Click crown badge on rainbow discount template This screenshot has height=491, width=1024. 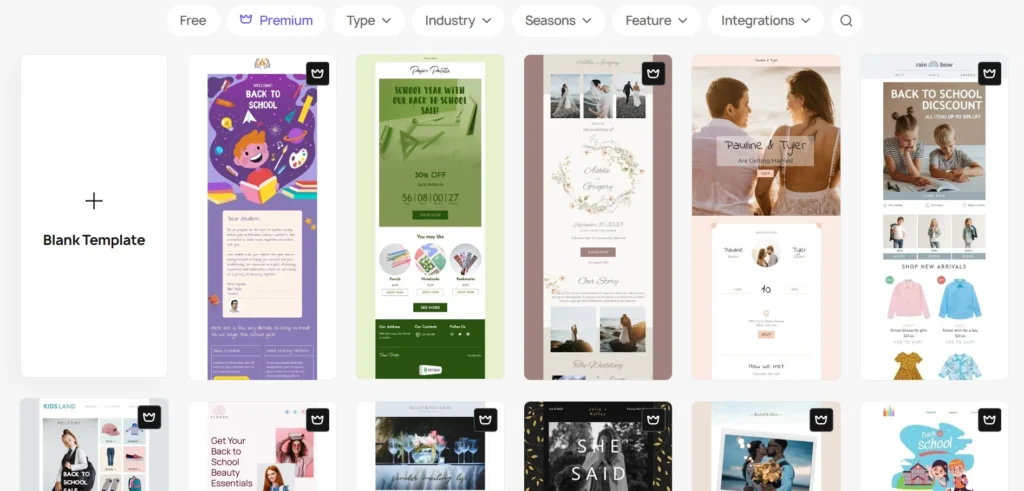(989, 74)
